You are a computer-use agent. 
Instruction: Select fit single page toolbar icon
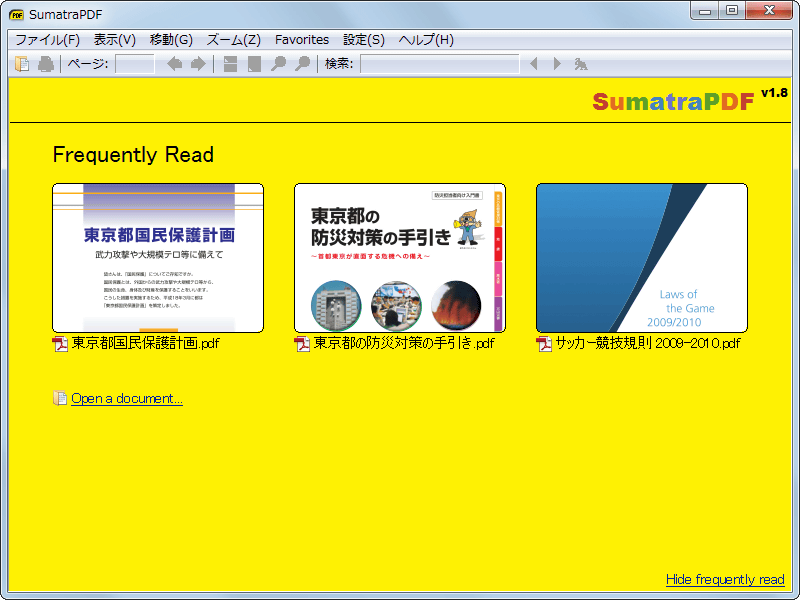(254, 64)
